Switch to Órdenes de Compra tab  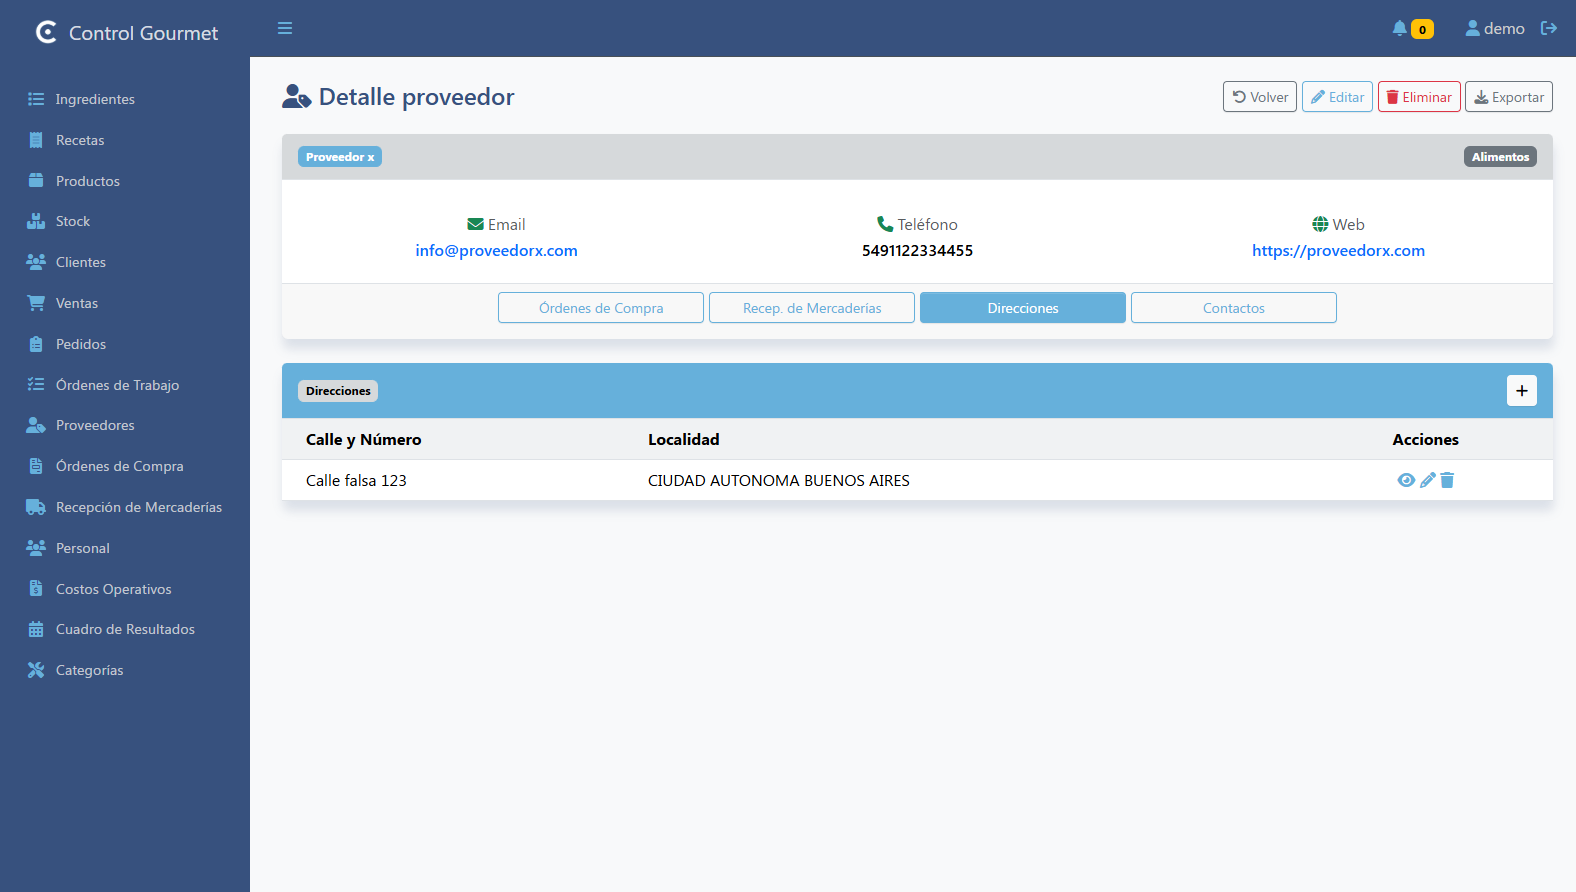click(601, 308)
